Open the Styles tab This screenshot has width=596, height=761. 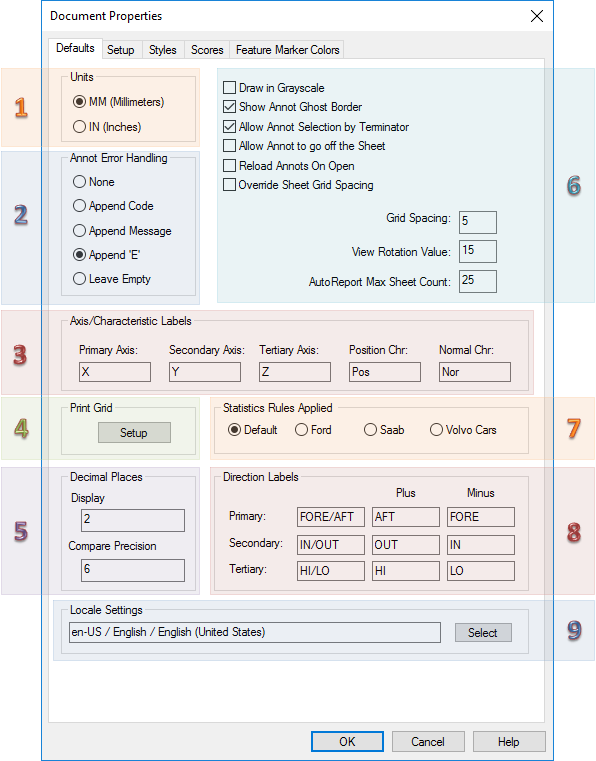pos(163,50)
